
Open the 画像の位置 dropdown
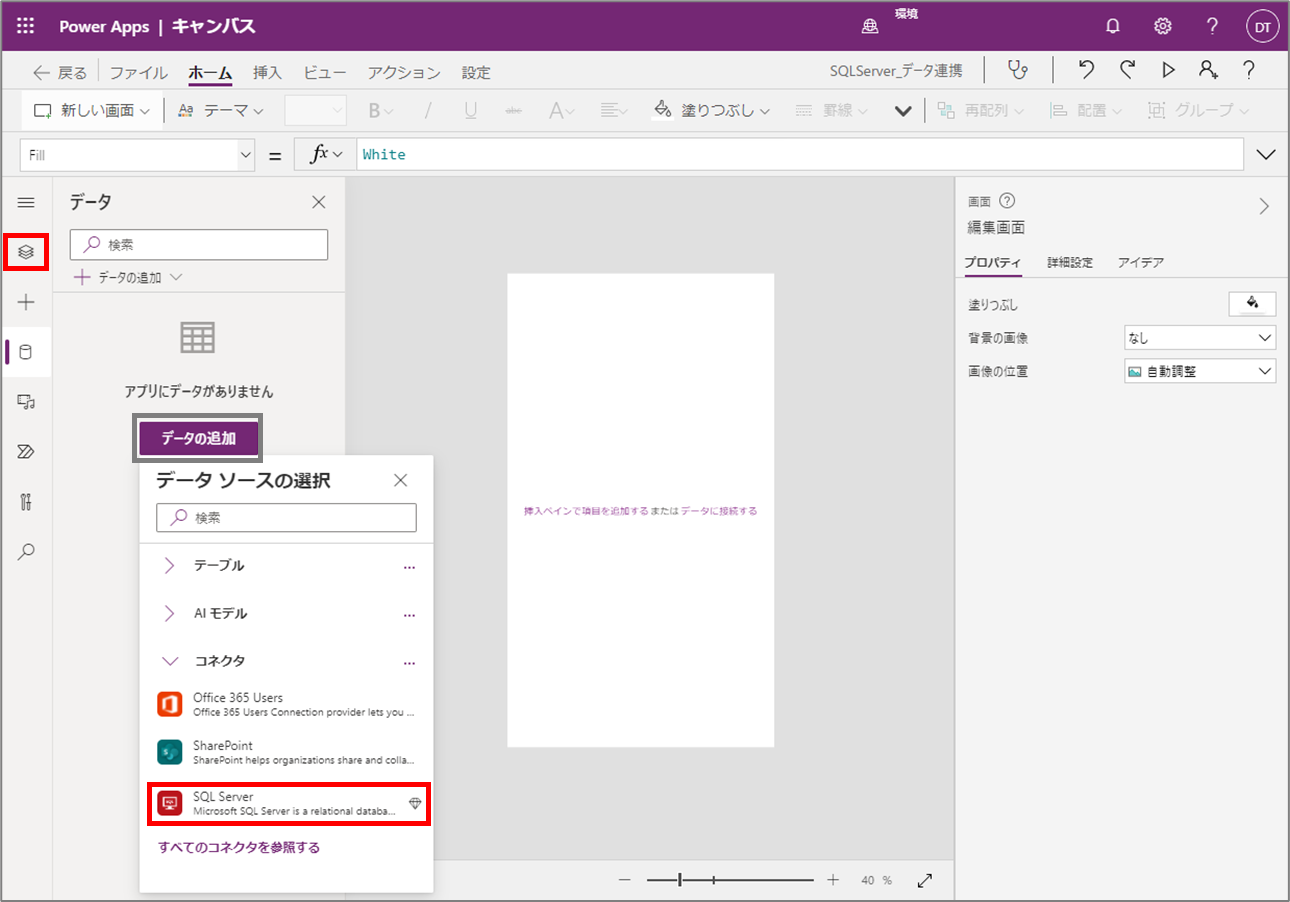click(x=1200, y=372)
